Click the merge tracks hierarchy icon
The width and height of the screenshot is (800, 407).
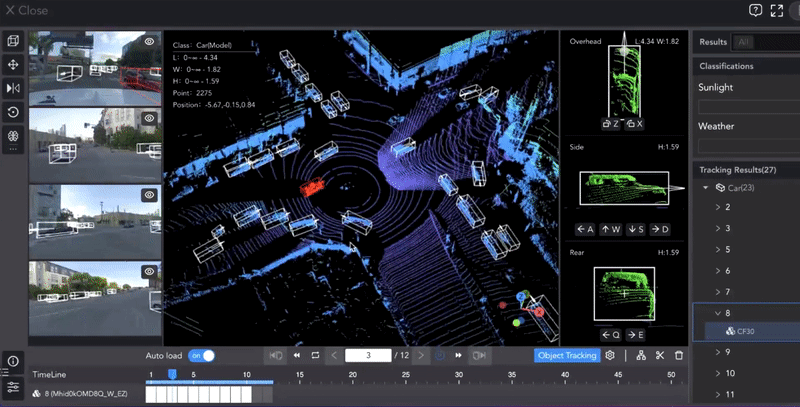click(641, 355)
